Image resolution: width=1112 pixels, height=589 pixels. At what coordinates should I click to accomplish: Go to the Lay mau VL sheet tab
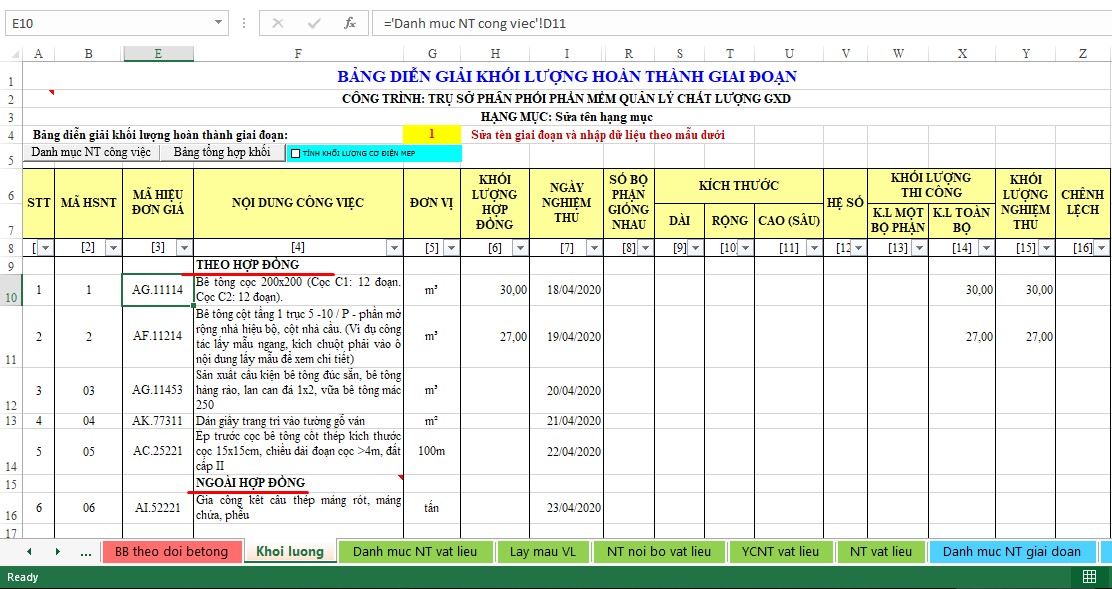pos(543,551)
